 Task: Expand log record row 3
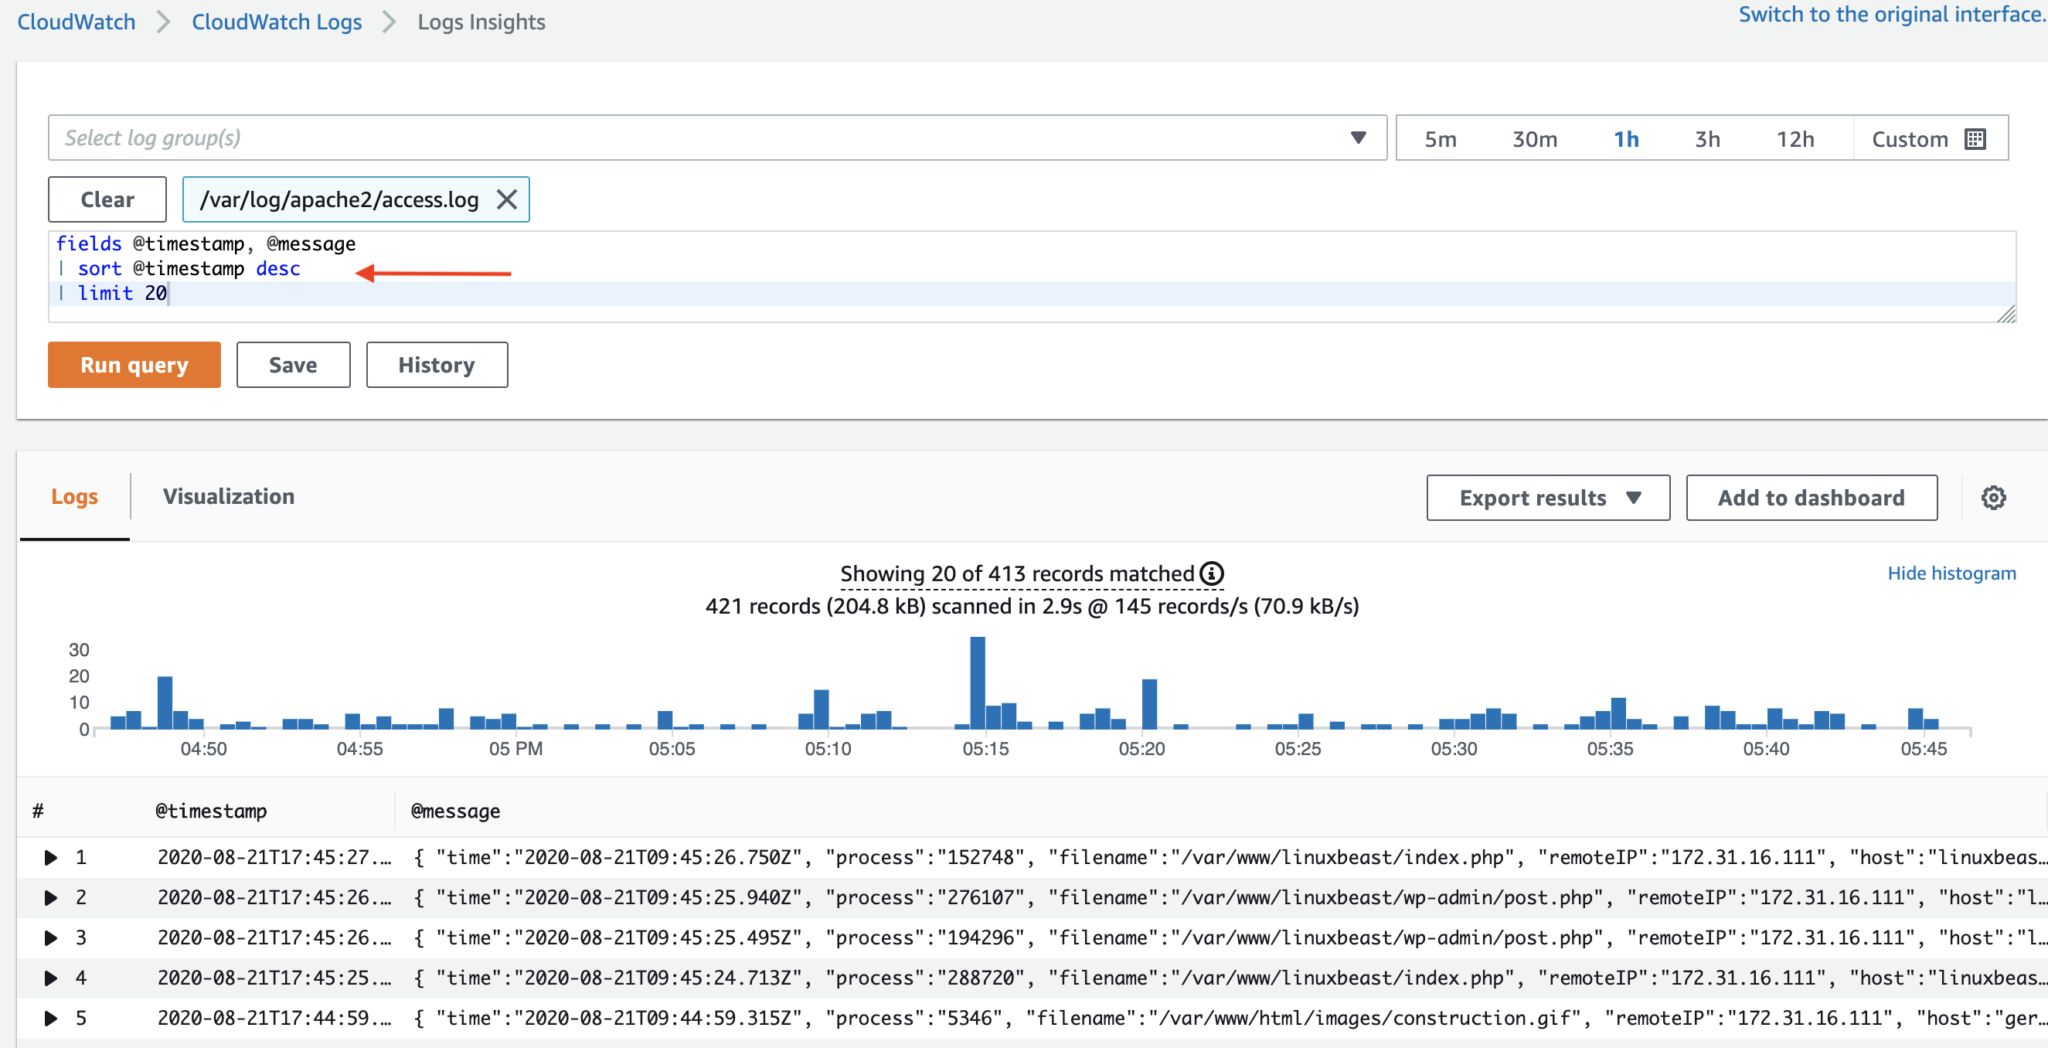pyautogui.click(x=51, y=938)
